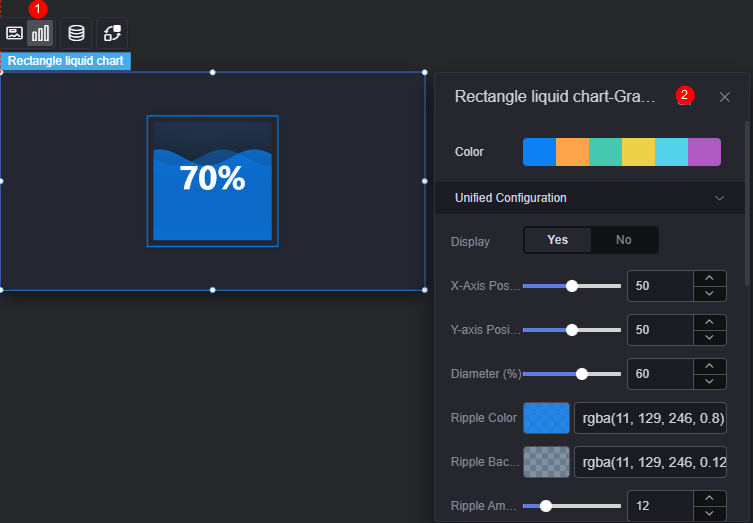The height and width of the screenshot is (523, 753).
Task: Set Display to Yes
Action: 558,240
